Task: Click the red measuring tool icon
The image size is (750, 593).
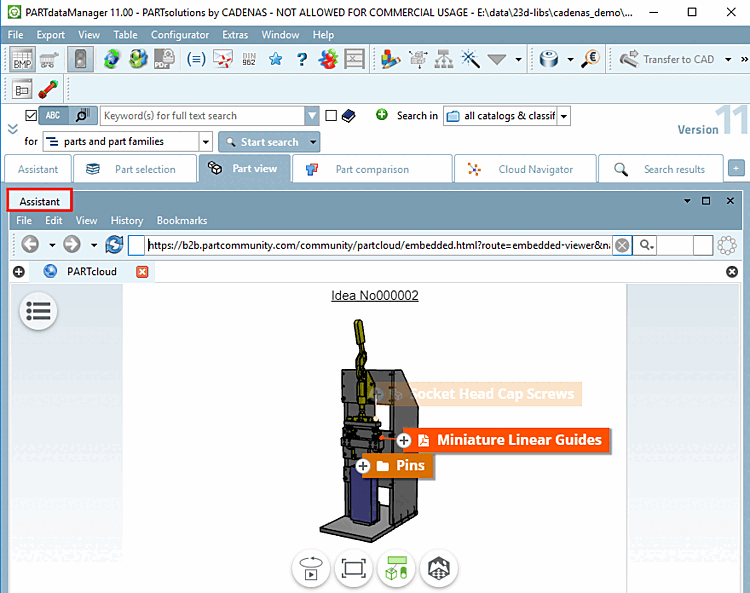Action: click(x=48, y=89)
